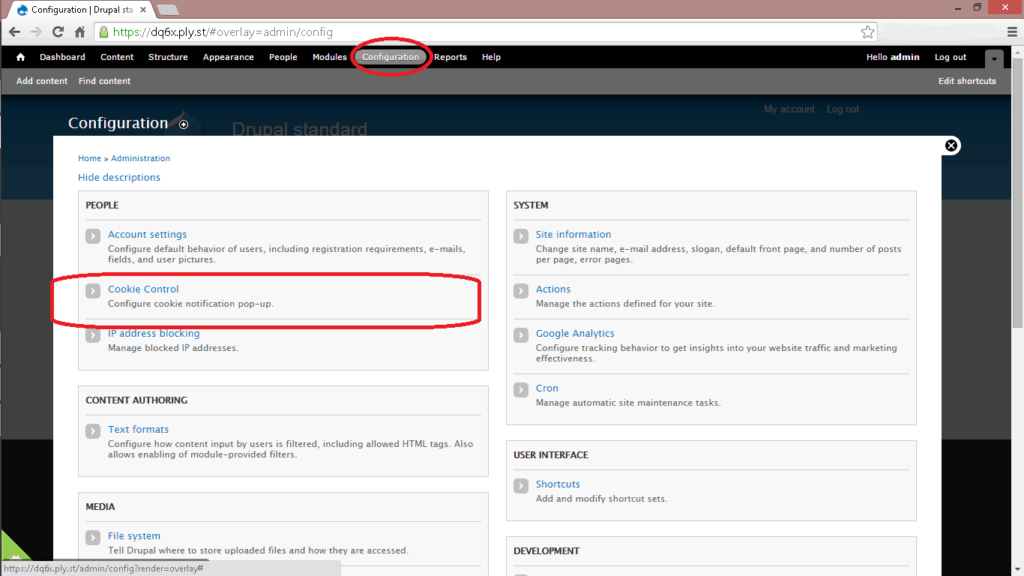Click the arrow icon beside Actions

click(520, 291)
